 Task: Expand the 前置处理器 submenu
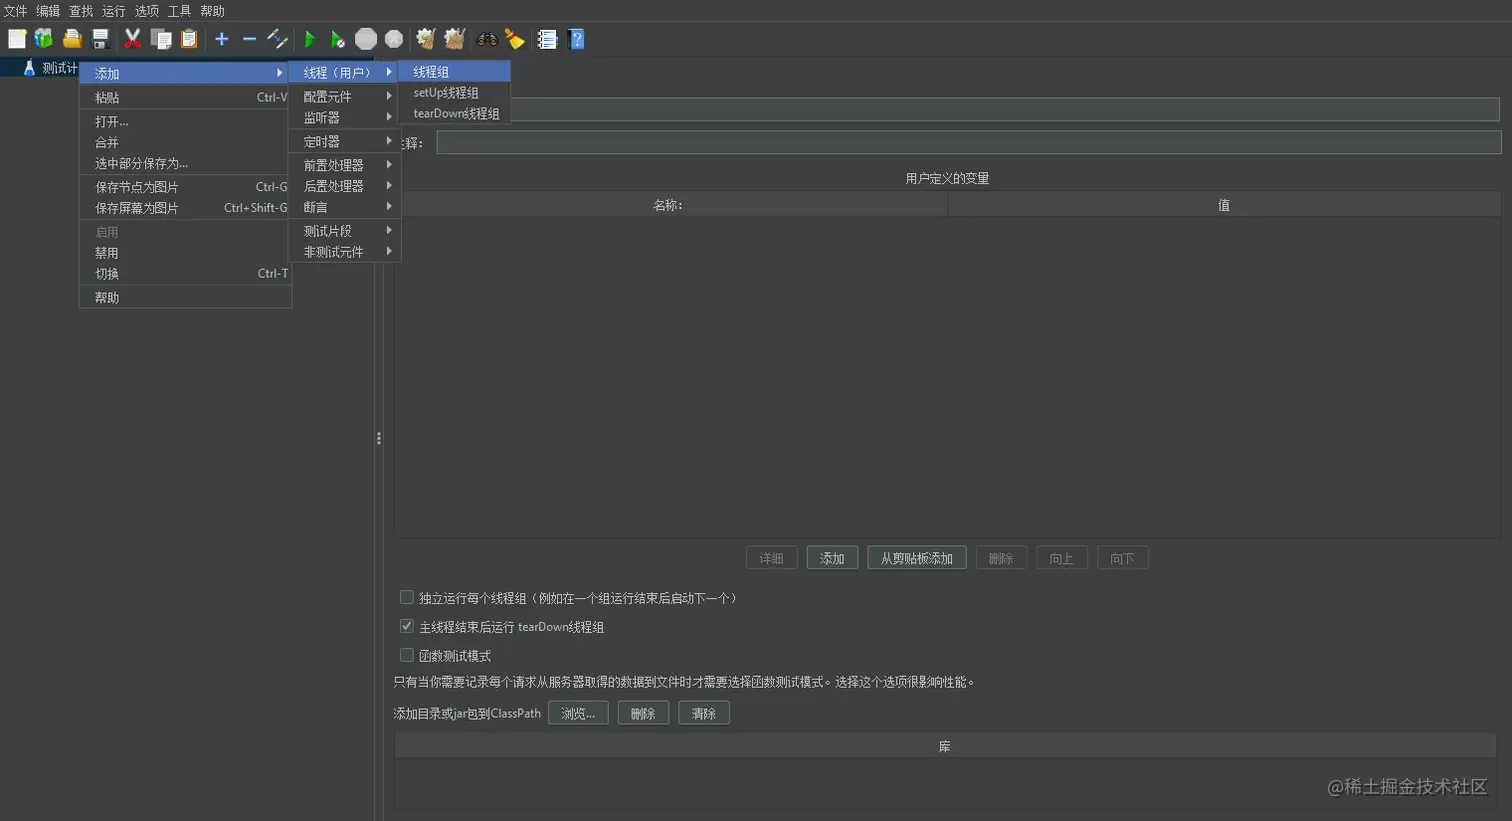pyautogui.click(x=344, y=164)
